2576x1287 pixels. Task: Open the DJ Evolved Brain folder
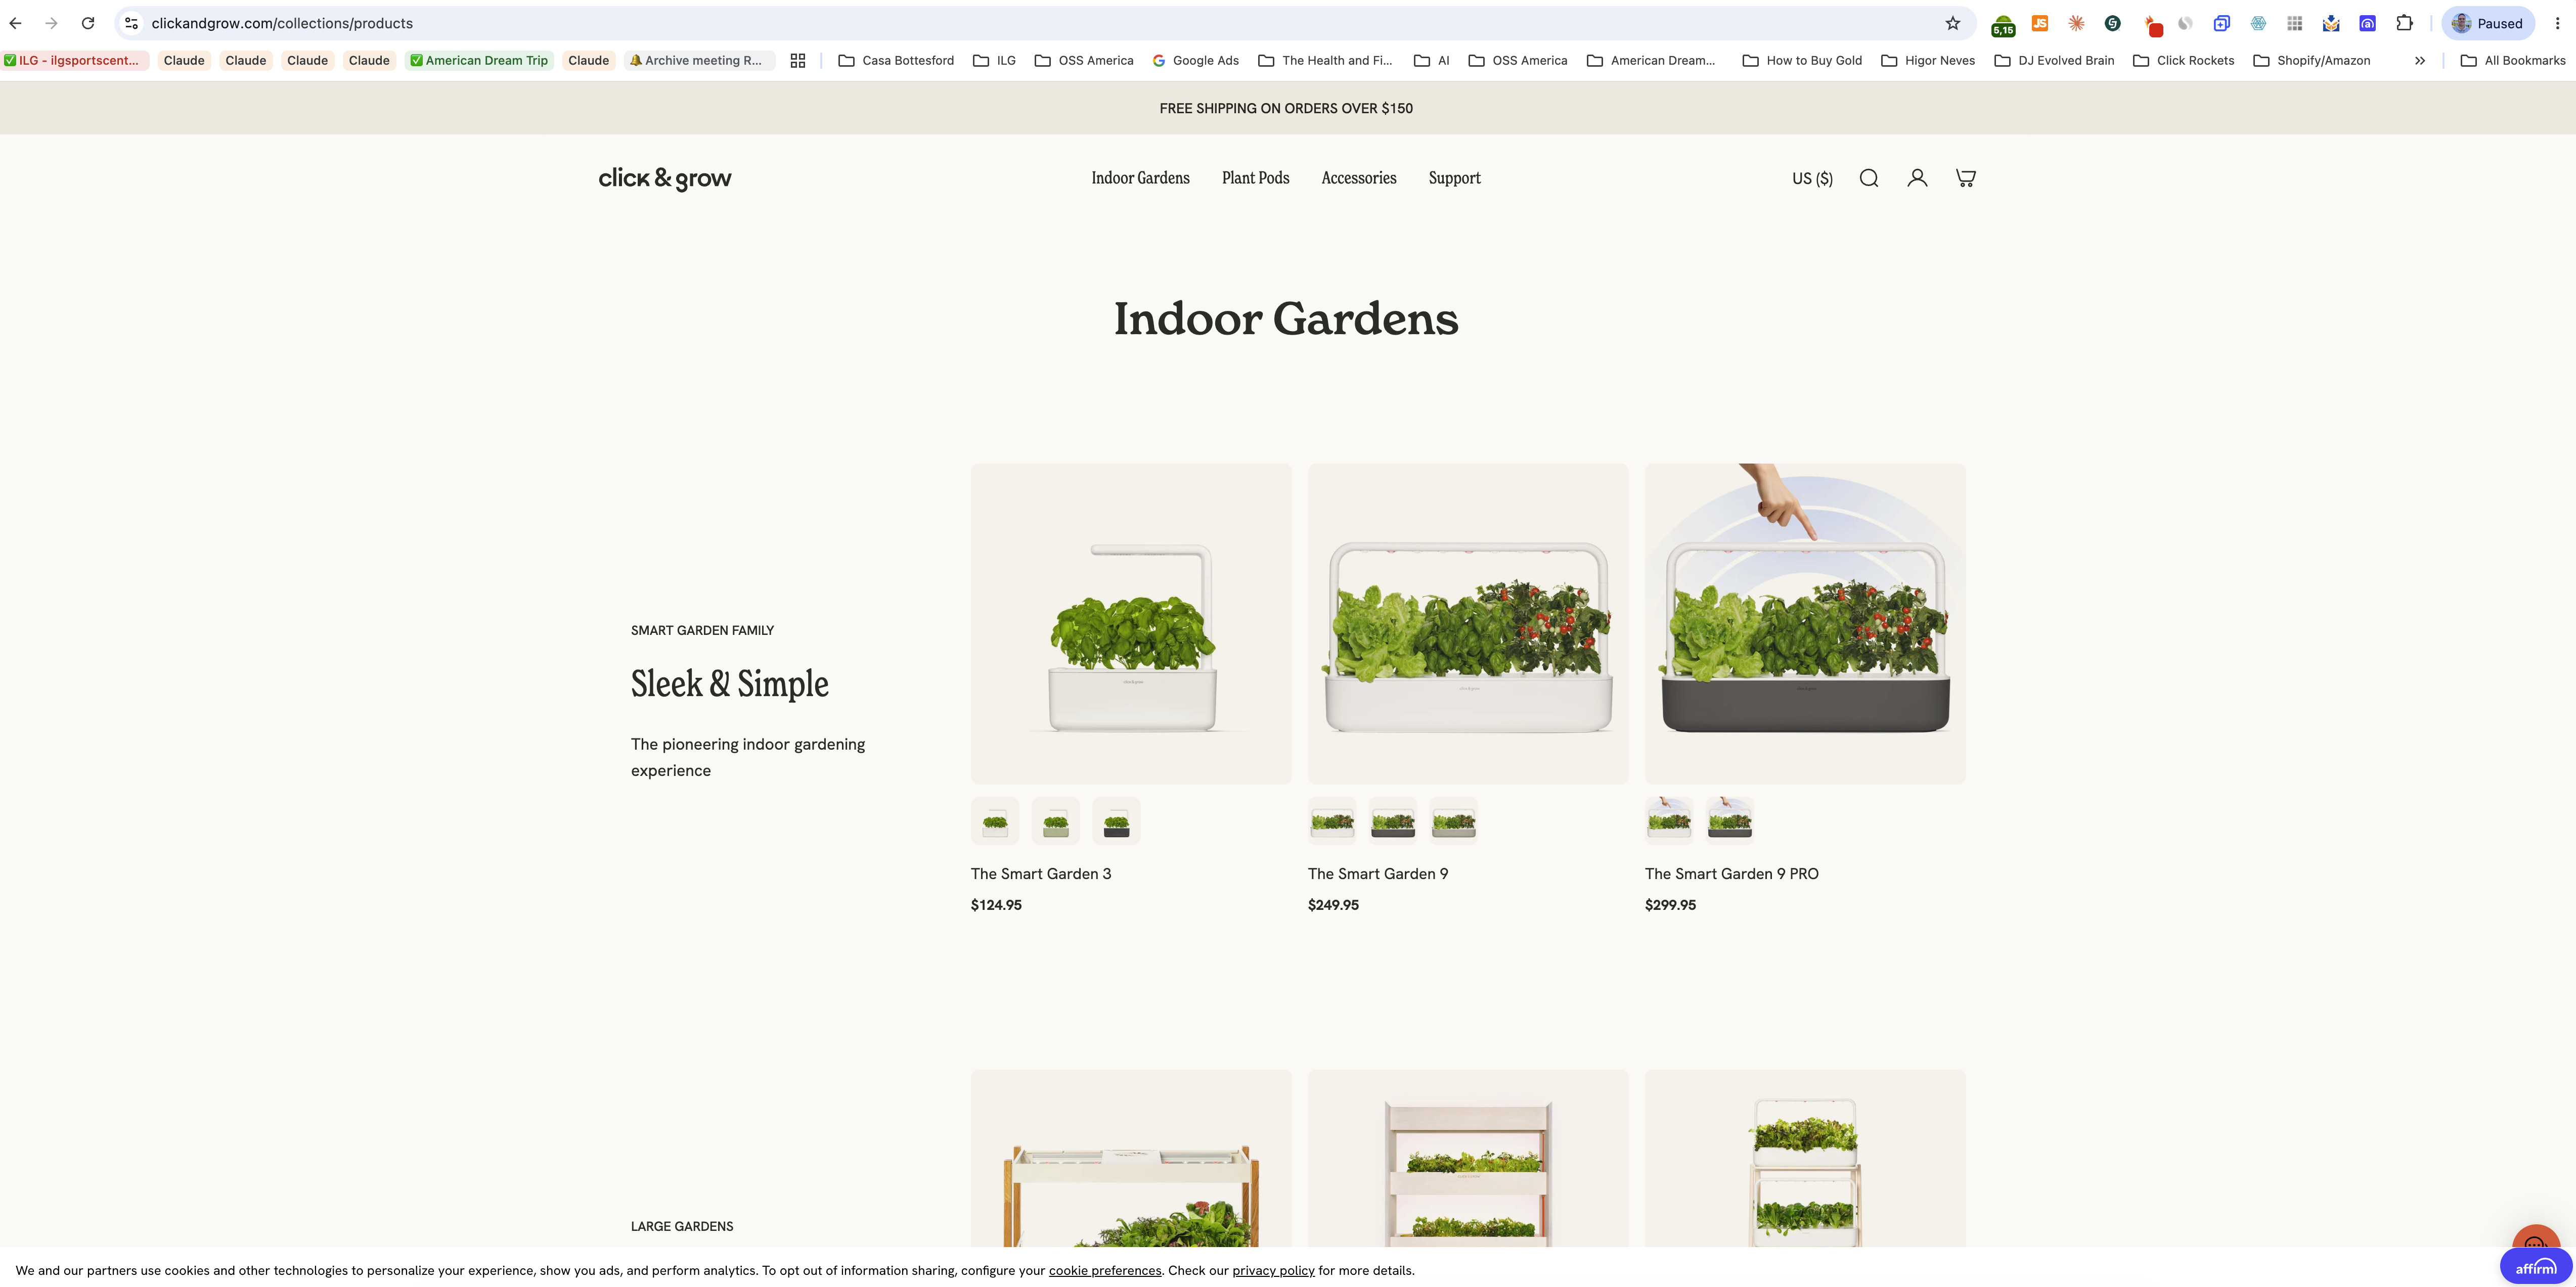click(2054, 61)
